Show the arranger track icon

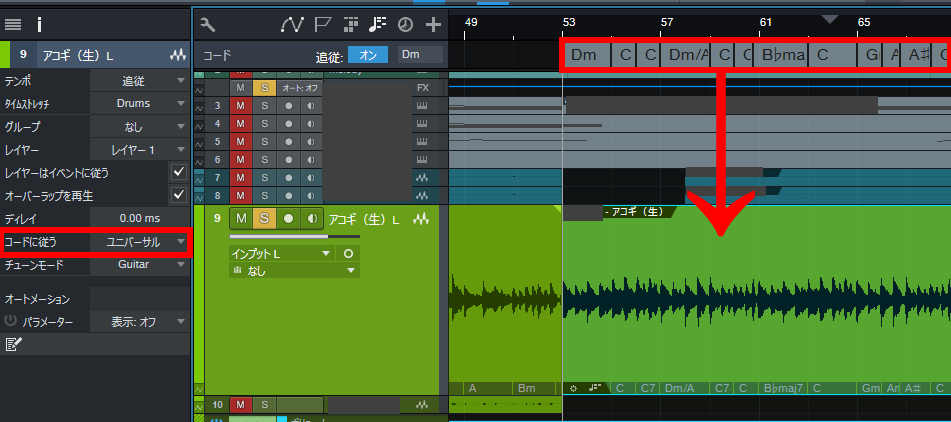click(351, 25)
